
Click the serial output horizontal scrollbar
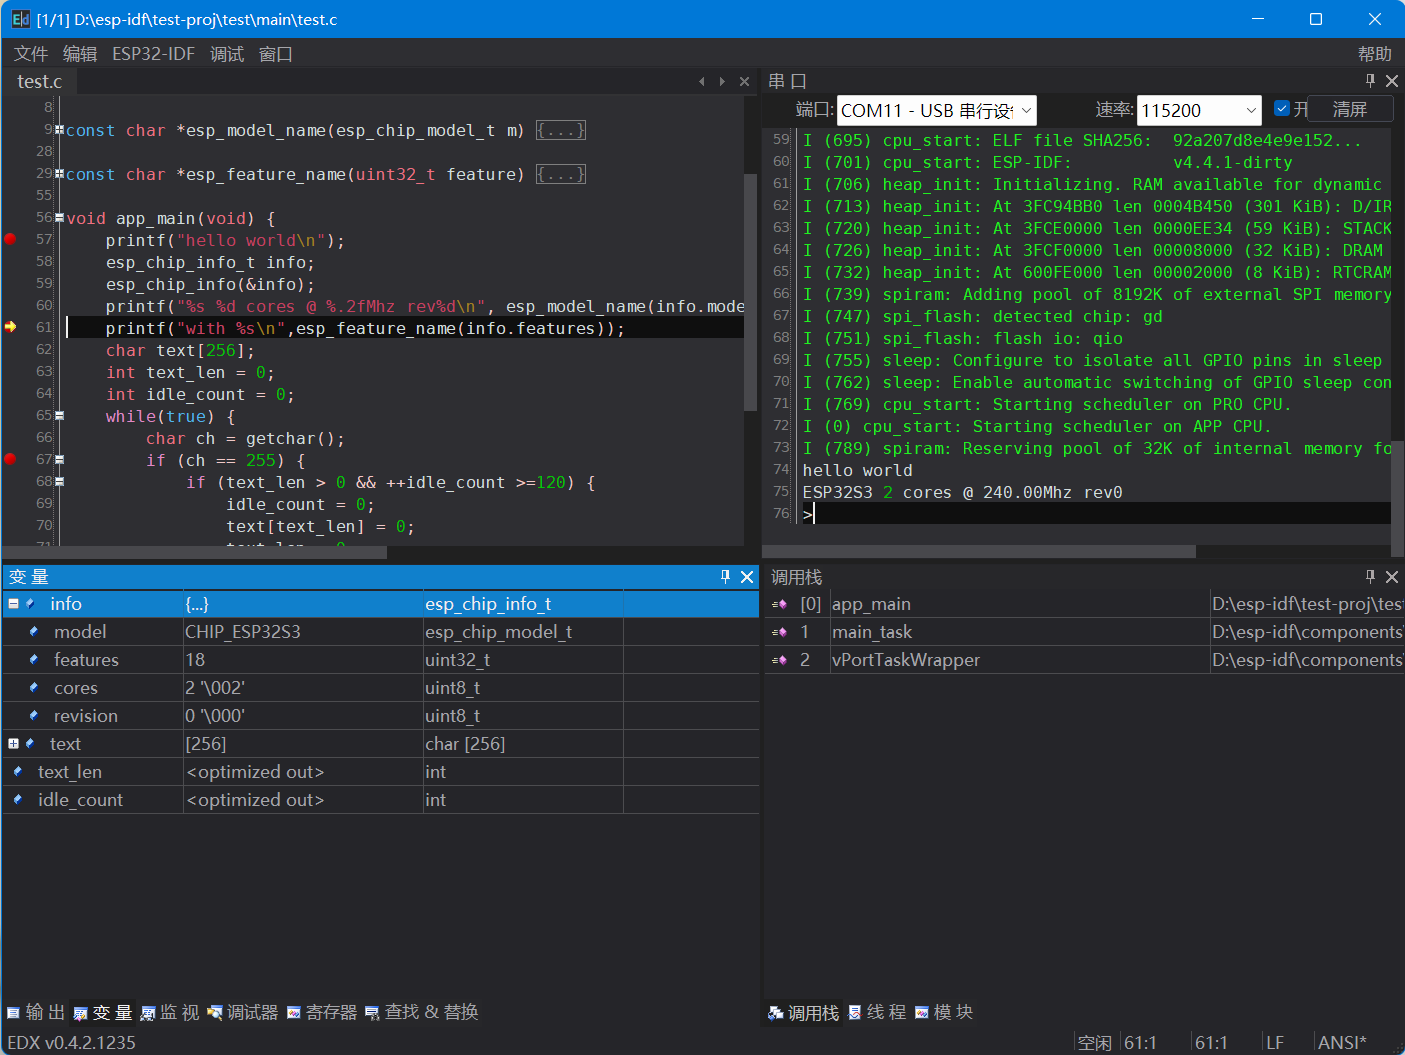[980, 552]
